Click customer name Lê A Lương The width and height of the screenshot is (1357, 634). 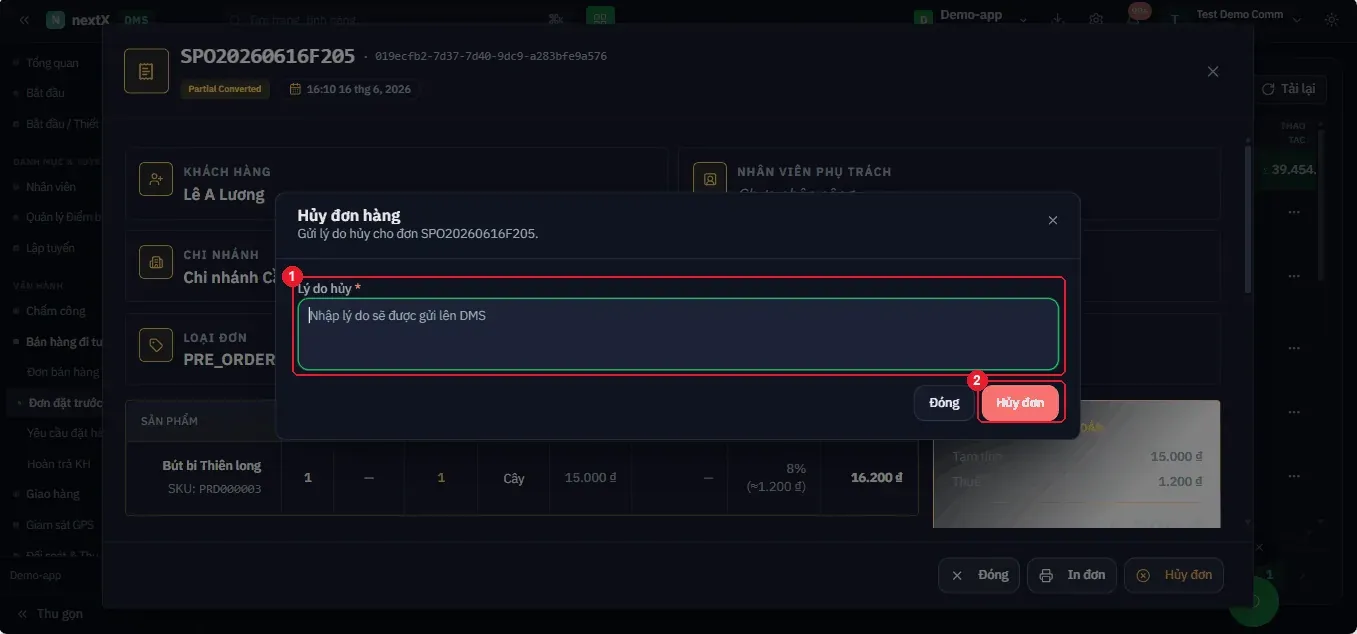[224, 195]
